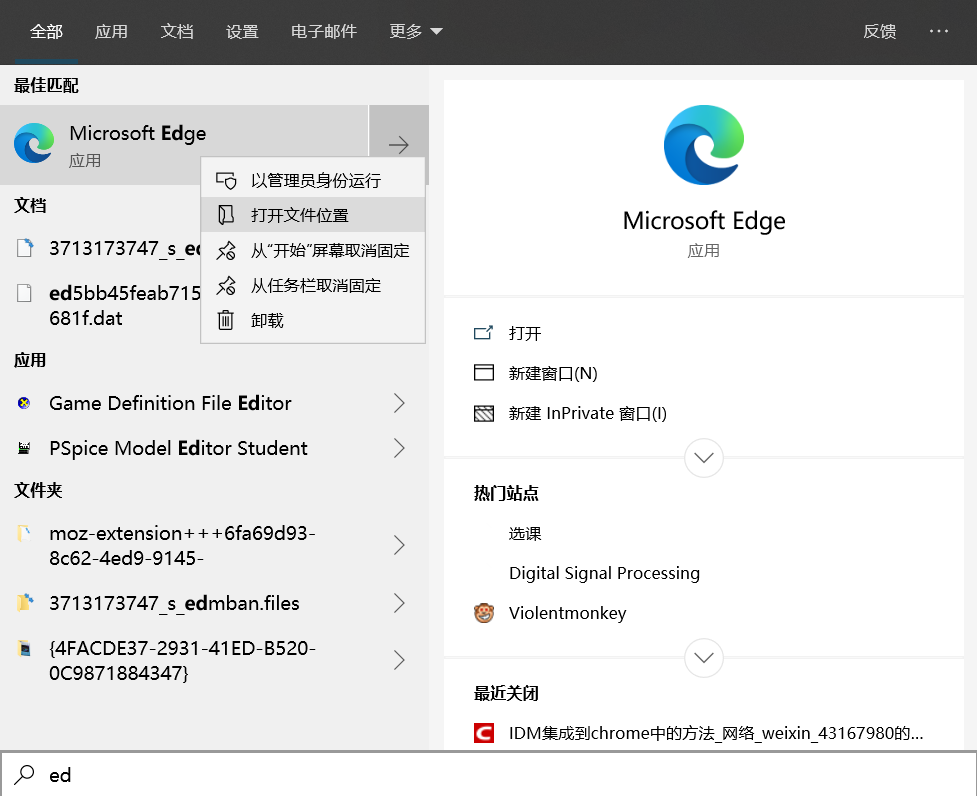Select 从"开始"屏幕取消固定
The image size is (977, 796).
tap(313, 250)
